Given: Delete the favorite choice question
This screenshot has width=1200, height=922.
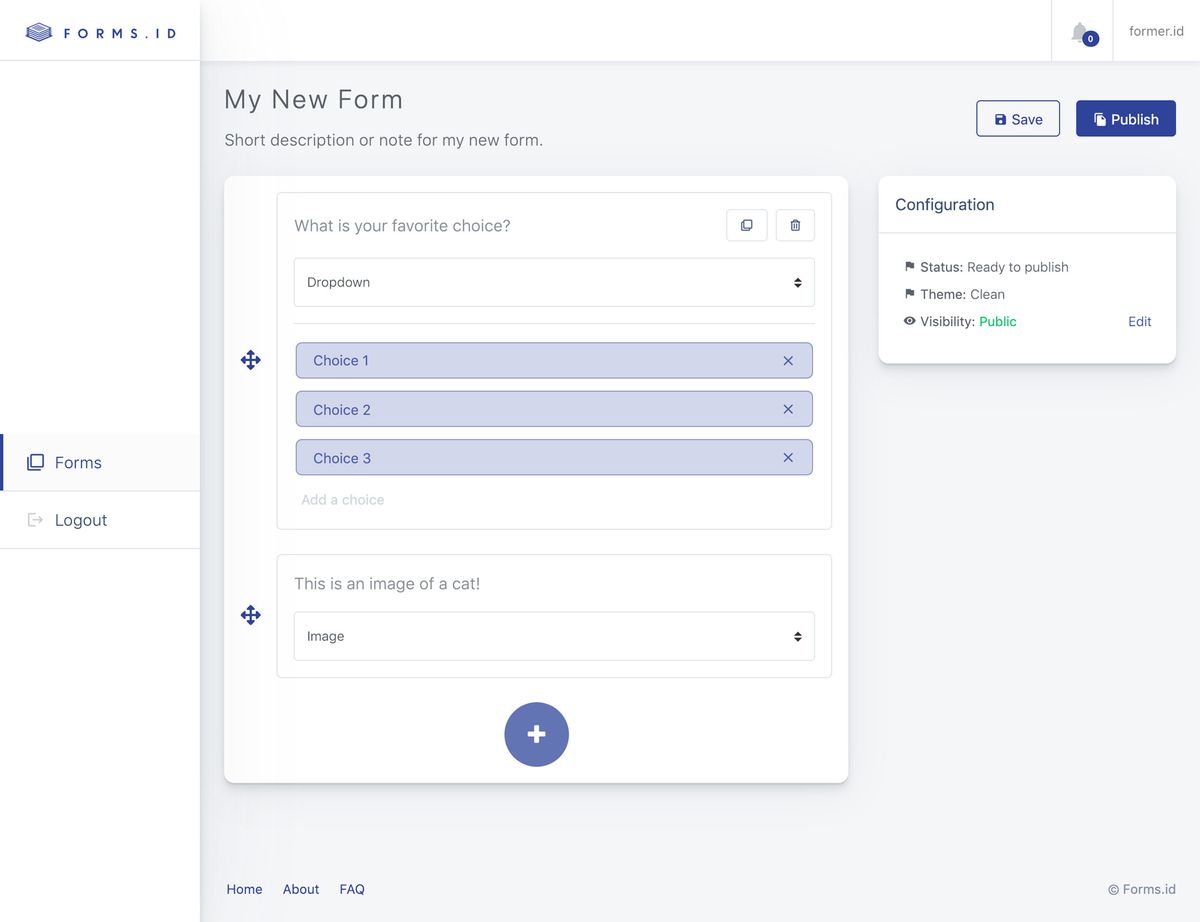Looking at the screenshot, I should pyautogui.click(x=795, y=225).
